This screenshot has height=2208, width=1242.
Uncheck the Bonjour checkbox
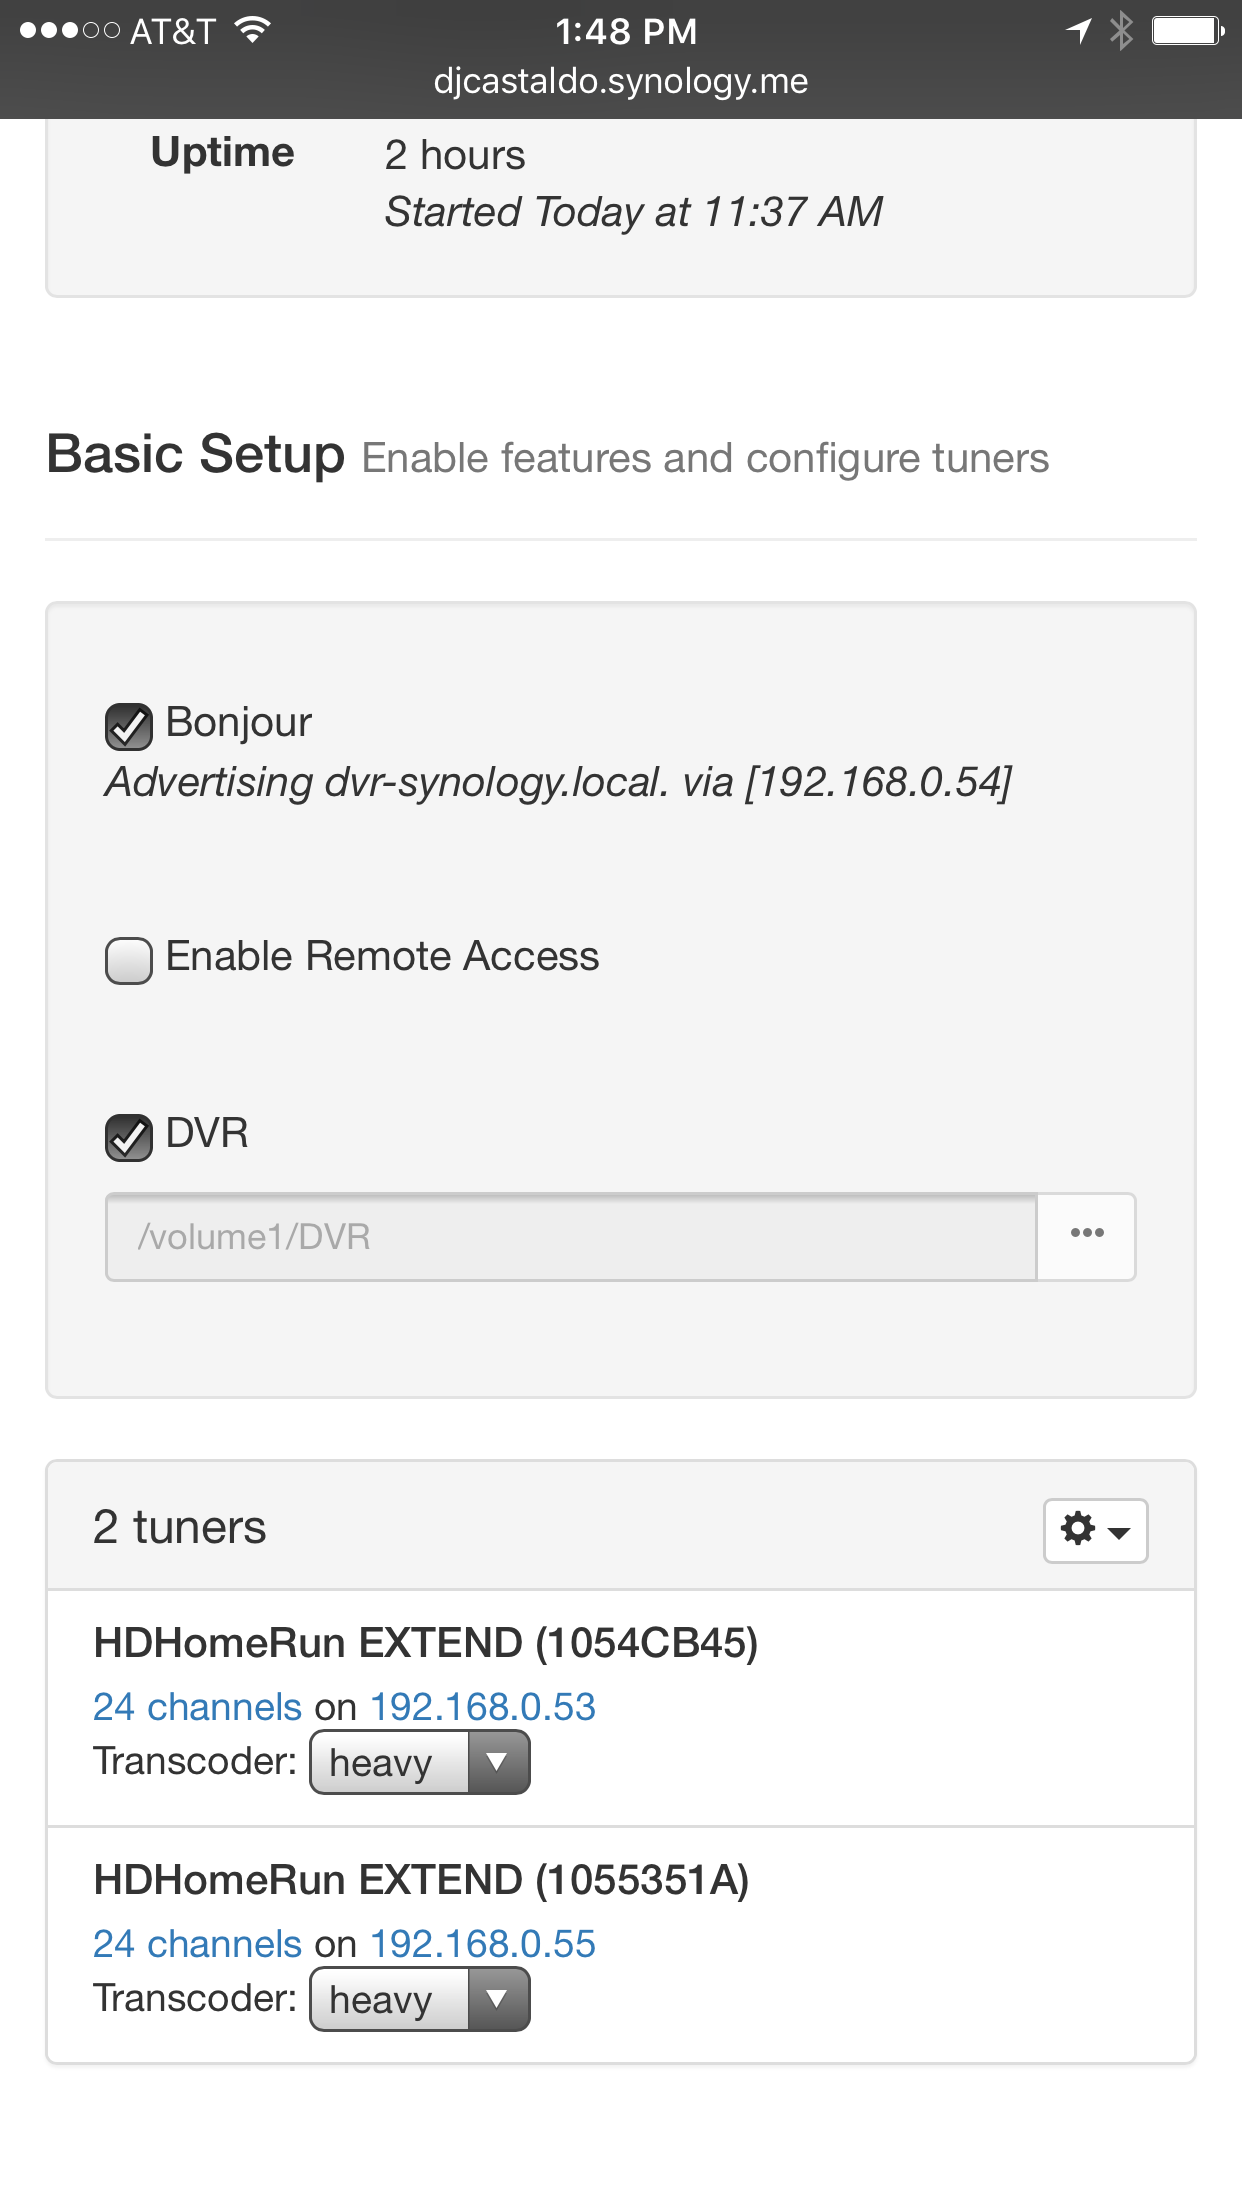click(x=129, y=726)
